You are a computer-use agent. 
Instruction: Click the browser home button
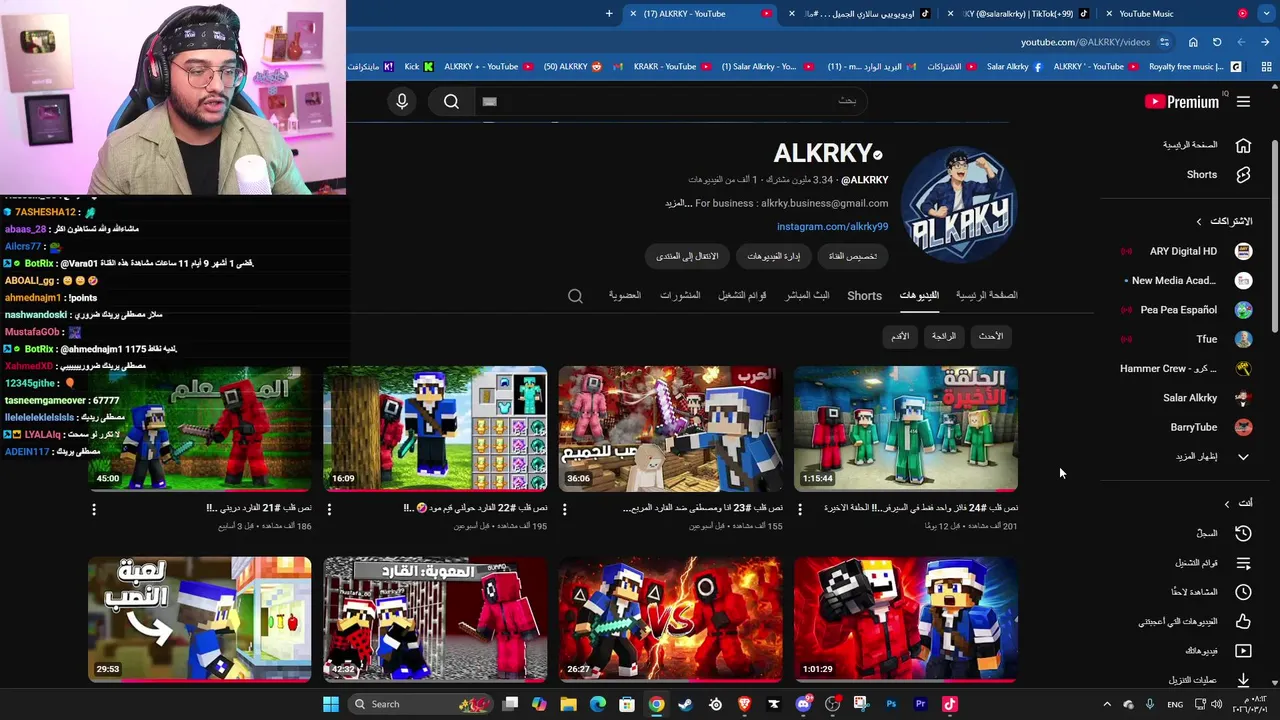(x=1193, y=42)
